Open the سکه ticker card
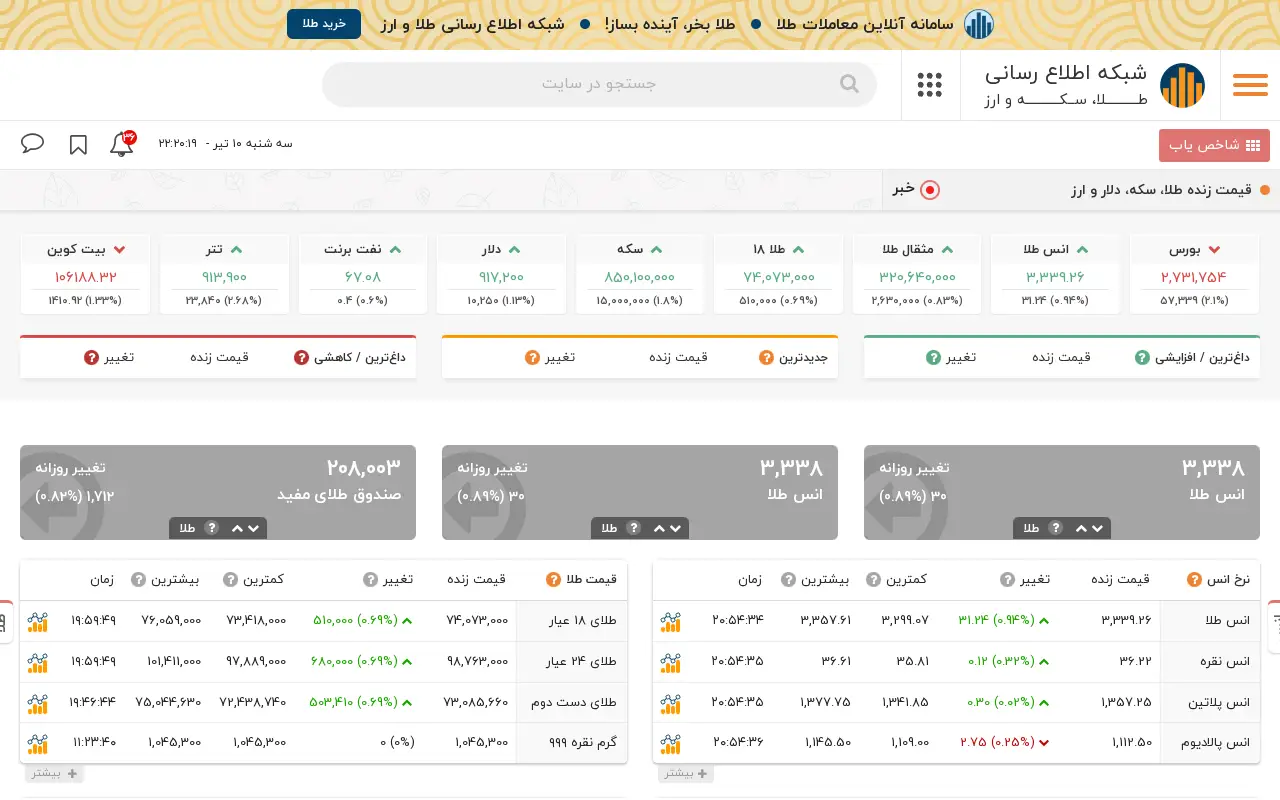The image size is (1280, 800). point(640,274)
